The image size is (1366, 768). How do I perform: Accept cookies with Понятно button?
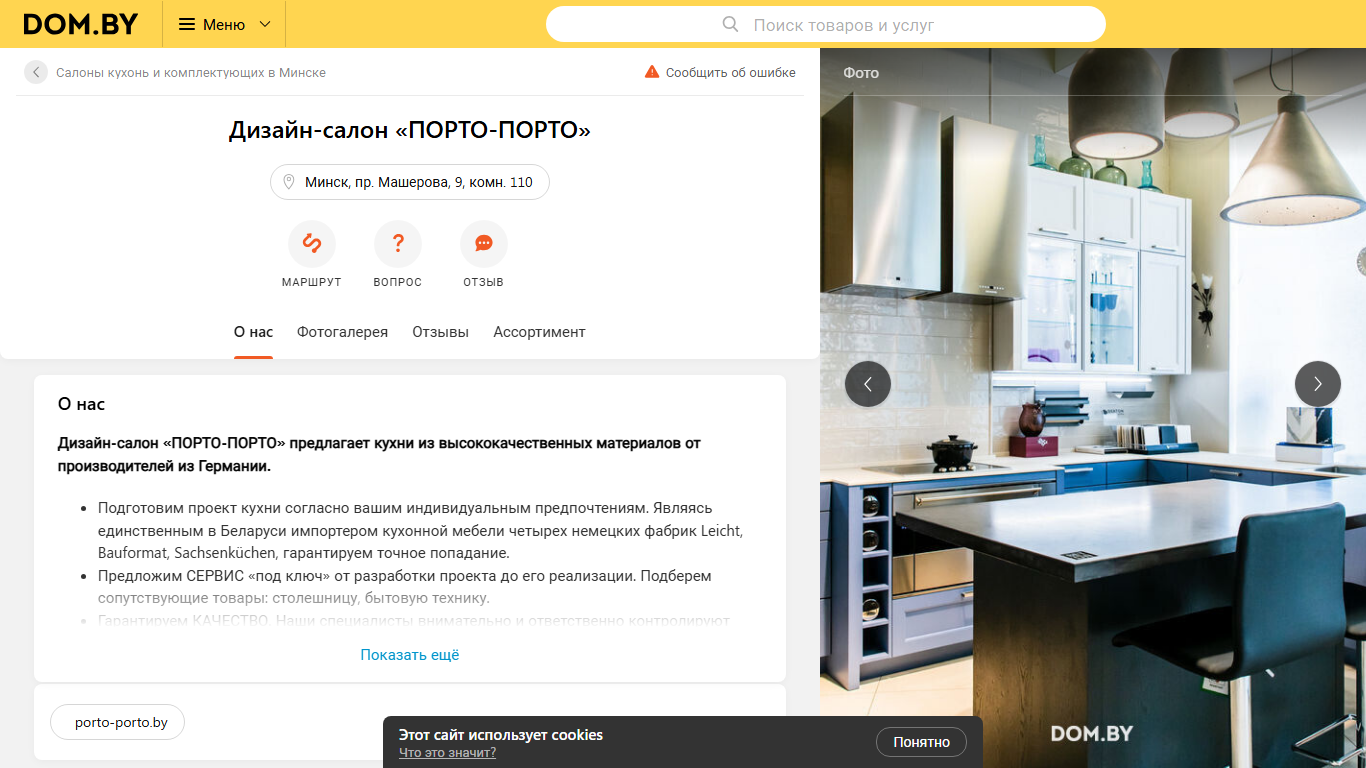922,742
